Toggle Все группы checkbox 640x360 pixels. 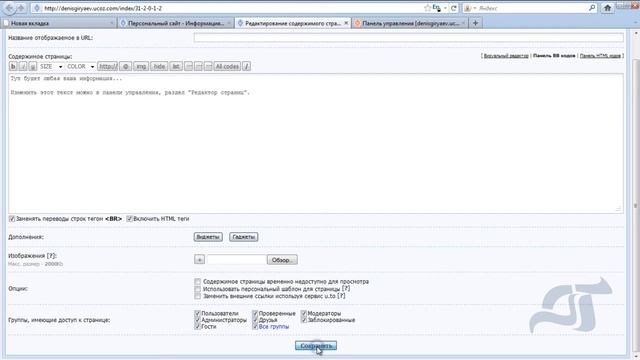coord(255,327)
